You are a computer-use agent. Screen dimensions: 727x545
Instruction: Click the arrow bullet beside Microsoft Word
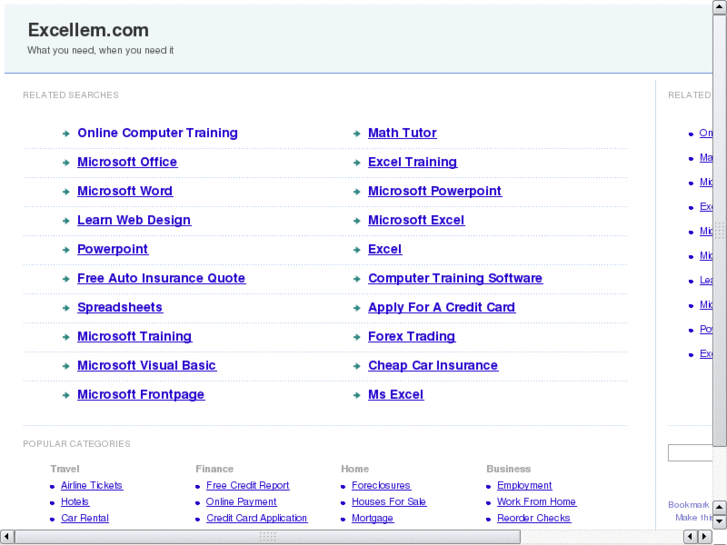click(x=66, y=191)
